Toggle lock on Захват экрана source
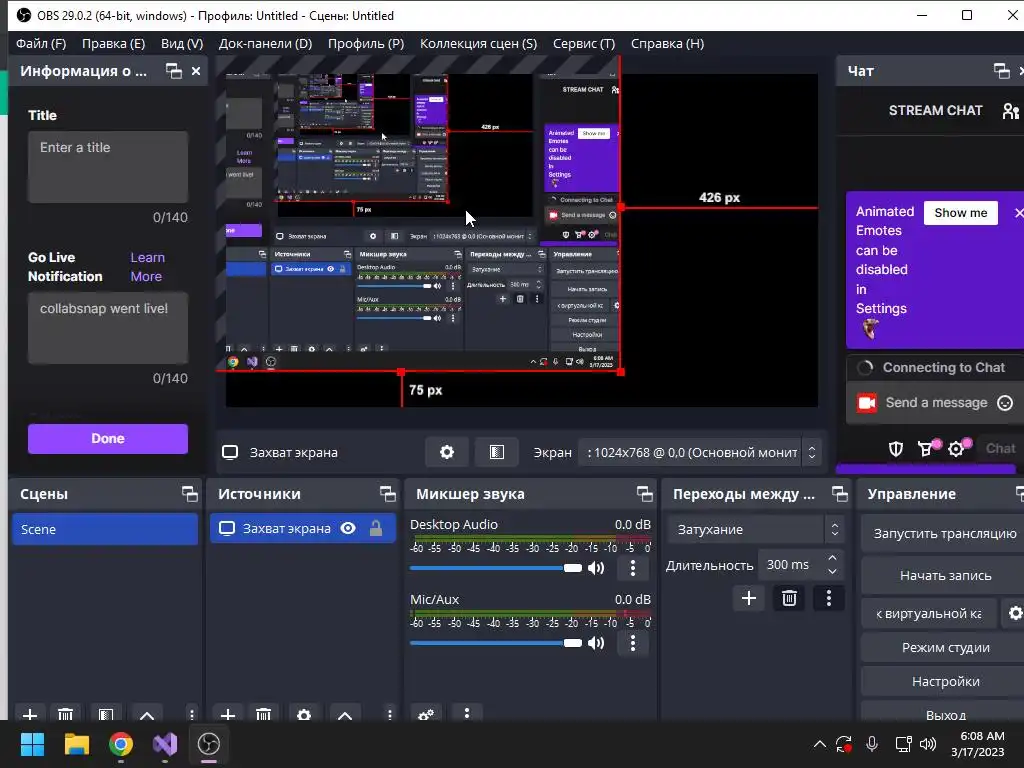This screenshot has height=768, width=1024. pos(376,528)
